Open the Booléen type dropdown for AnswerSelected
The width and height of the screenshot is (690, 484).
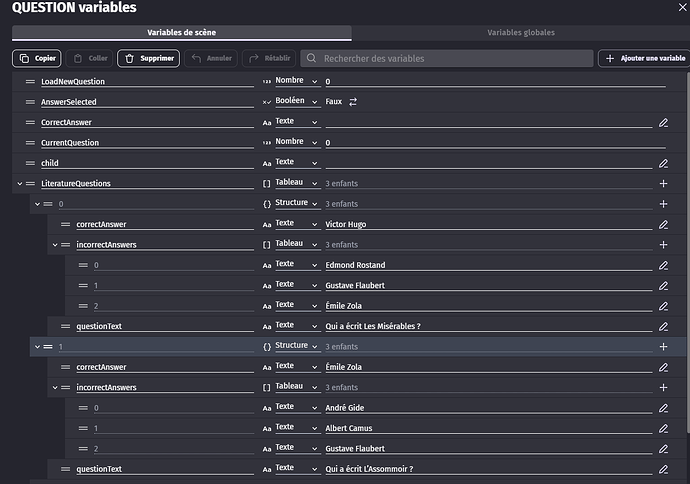tap(297, 101)
